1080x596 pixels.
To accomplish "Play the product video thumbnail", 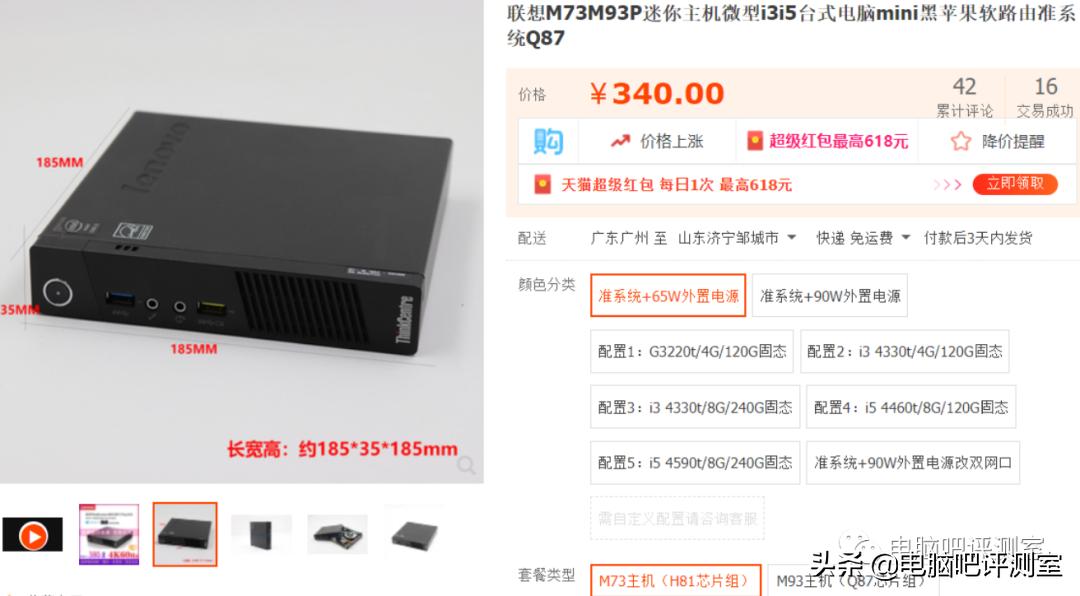I will coord(32,535).
